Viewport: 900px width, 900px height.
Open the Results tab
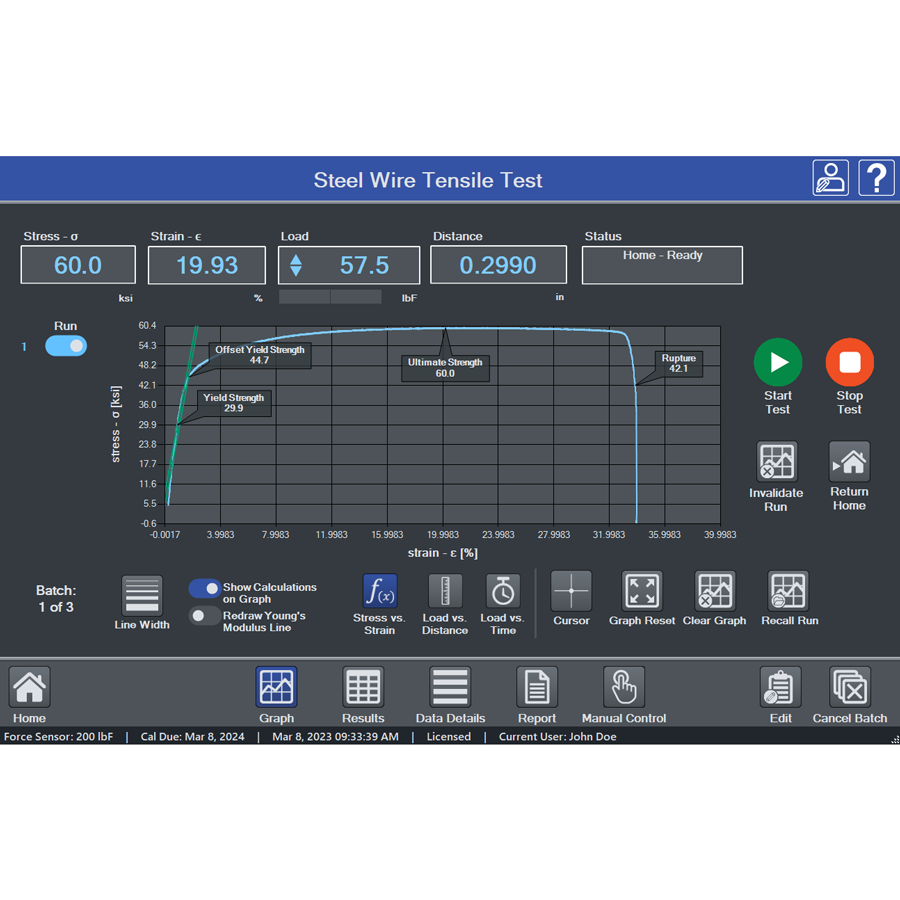click(x=363, y=688)
